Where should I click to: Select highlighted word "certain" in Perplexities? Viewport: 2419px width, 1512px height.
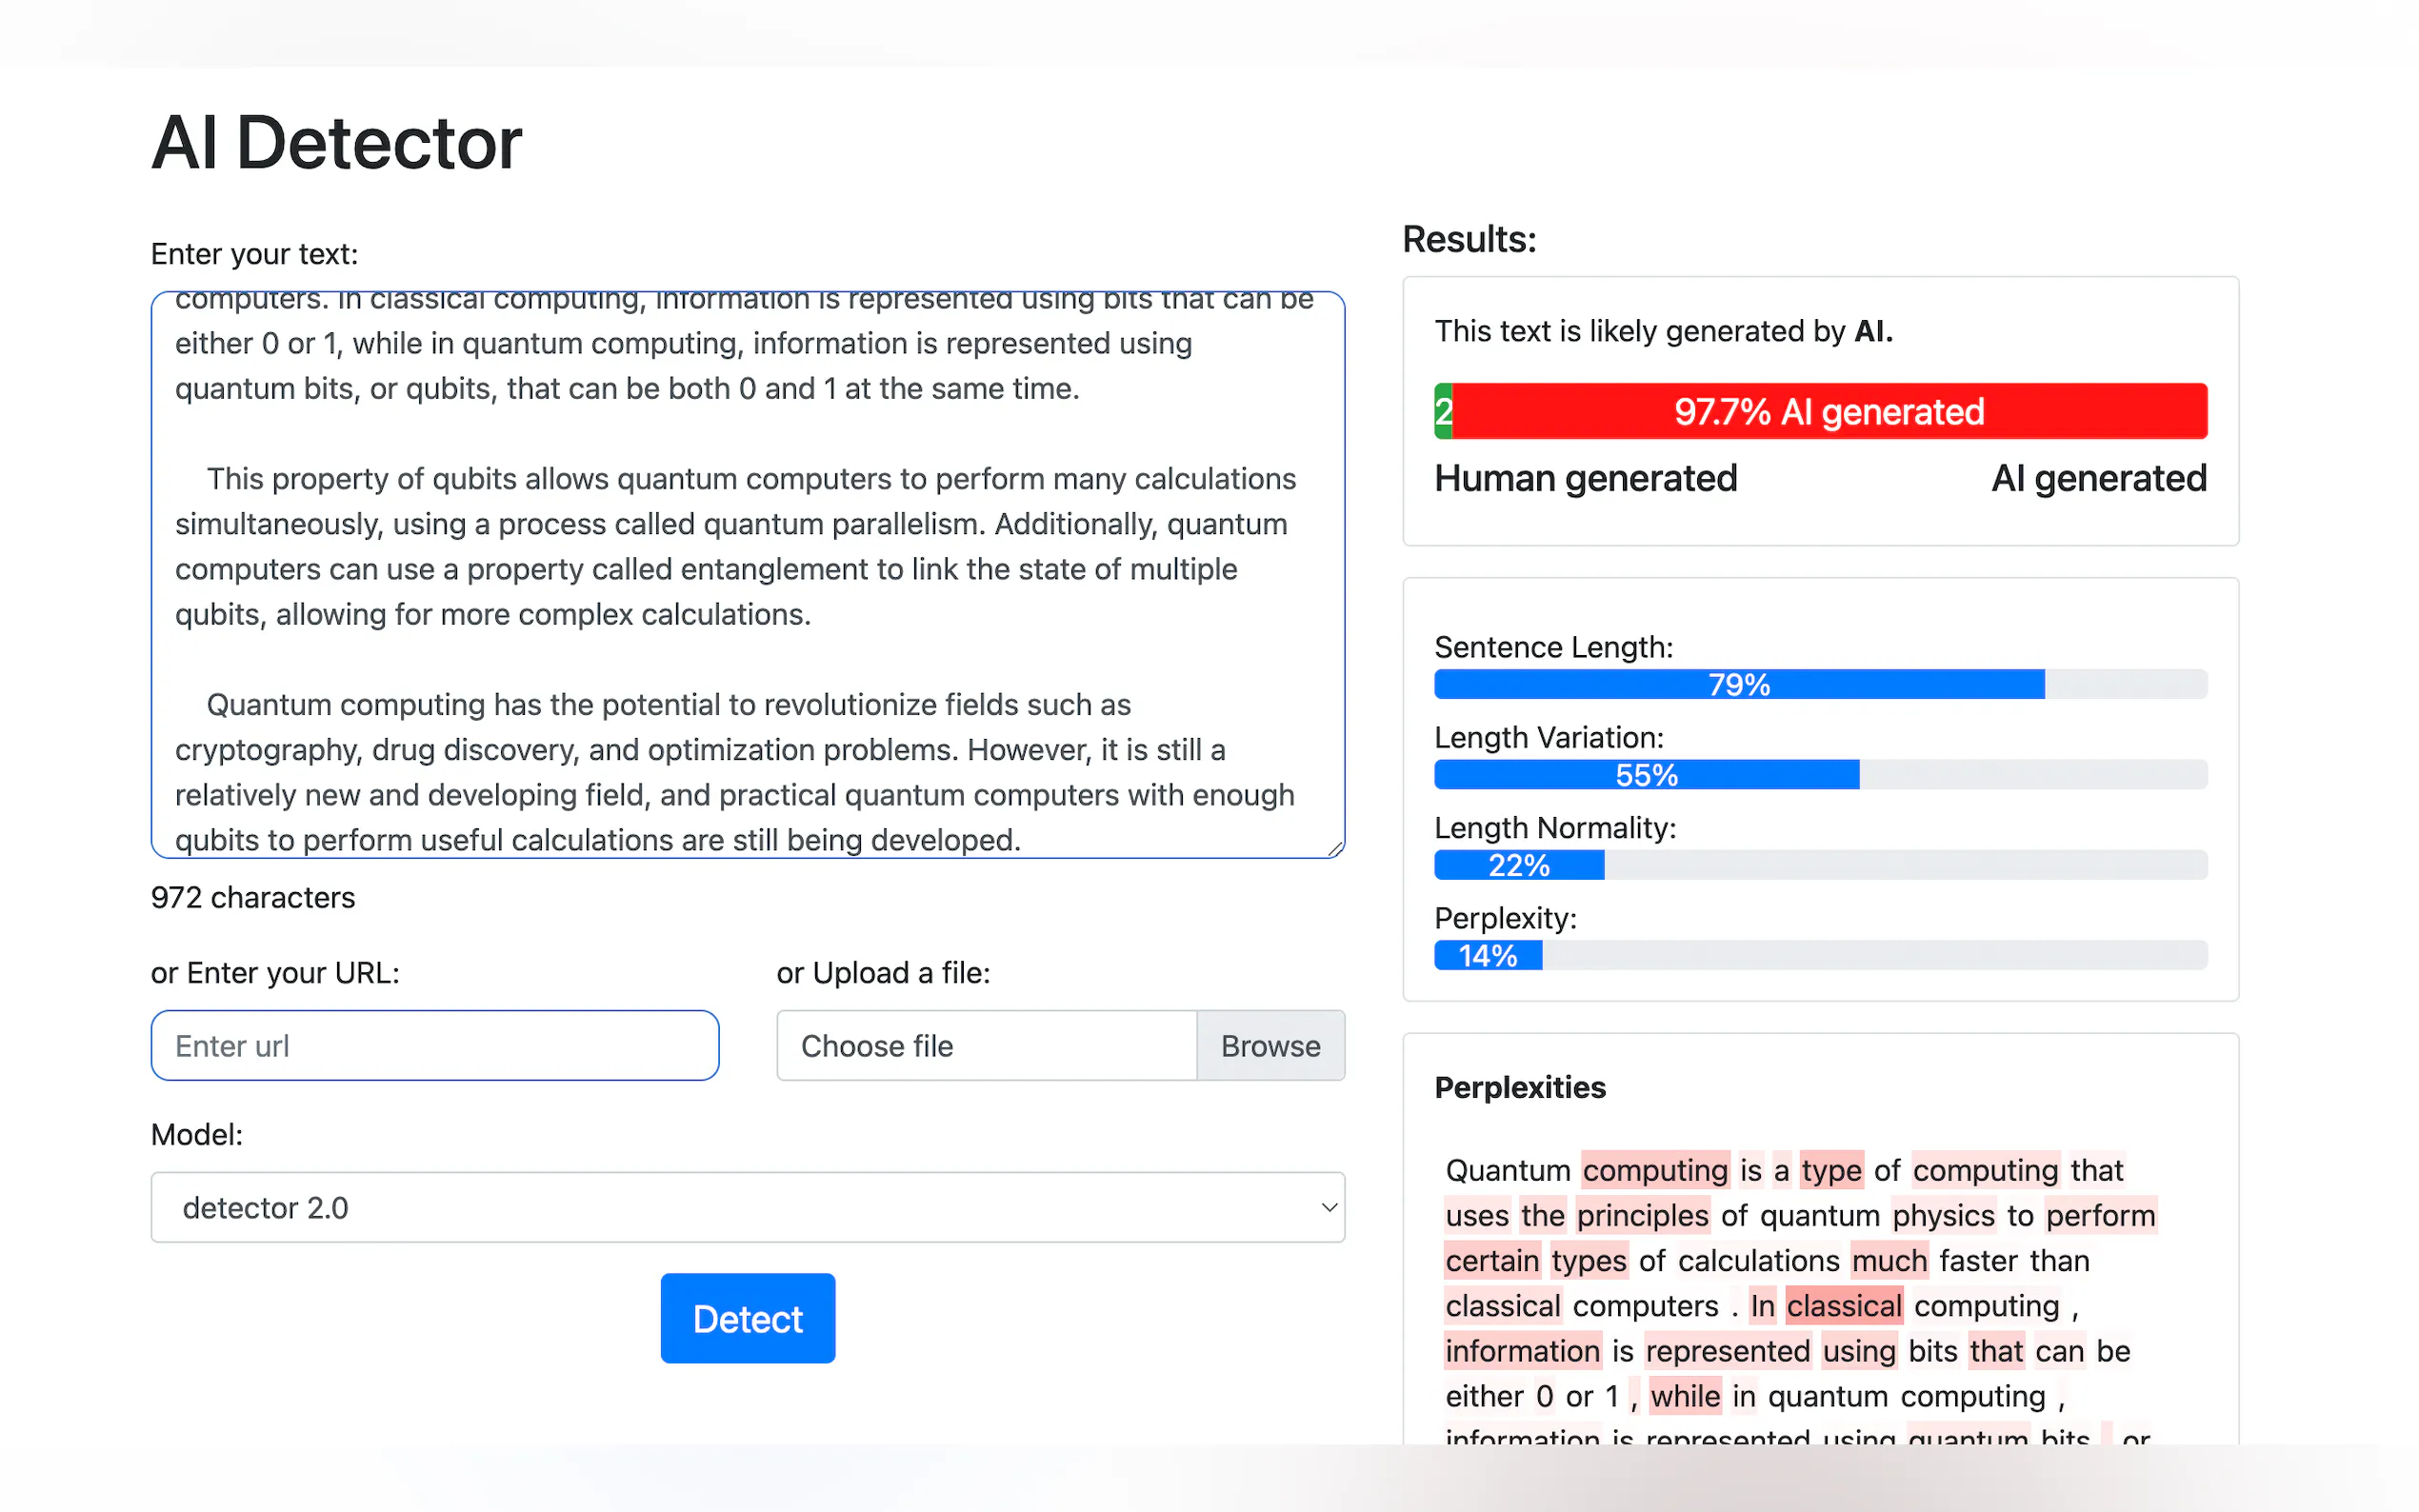[1491, 1260]
